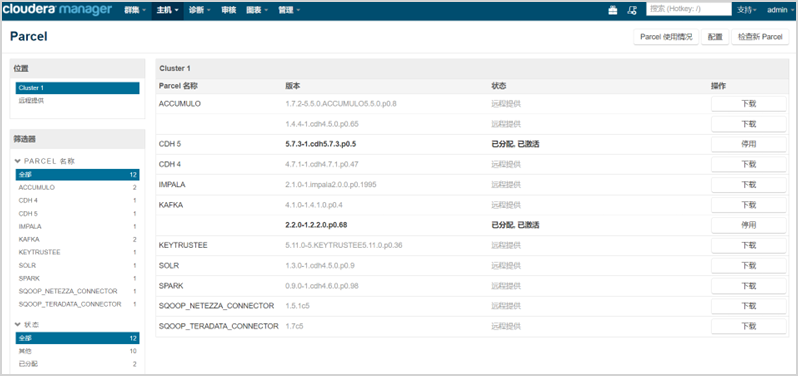
Task: Click the Parcel 使用情况 button
Action: (x=666, y=37)
